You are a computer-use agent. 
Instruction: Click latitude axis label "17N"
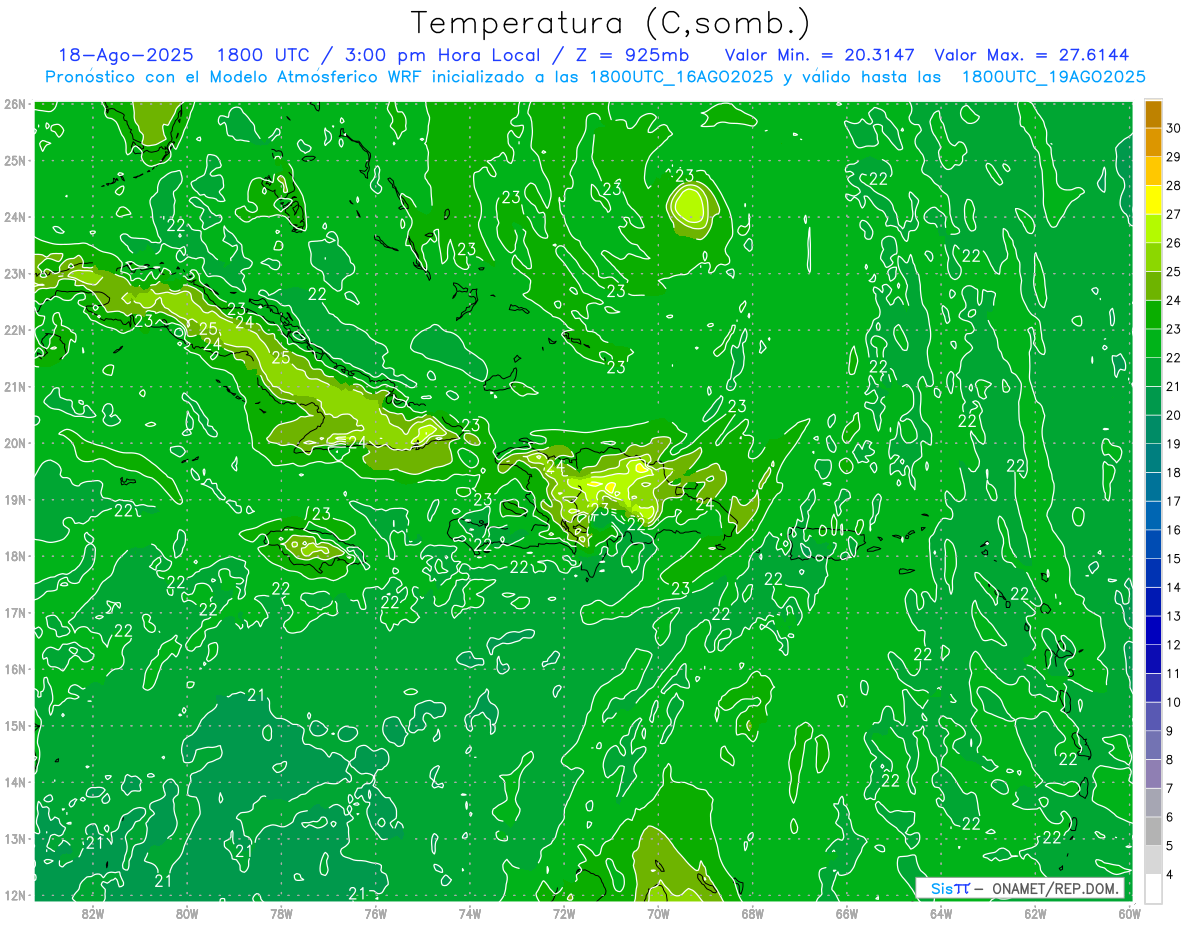[x=15, y=613]
